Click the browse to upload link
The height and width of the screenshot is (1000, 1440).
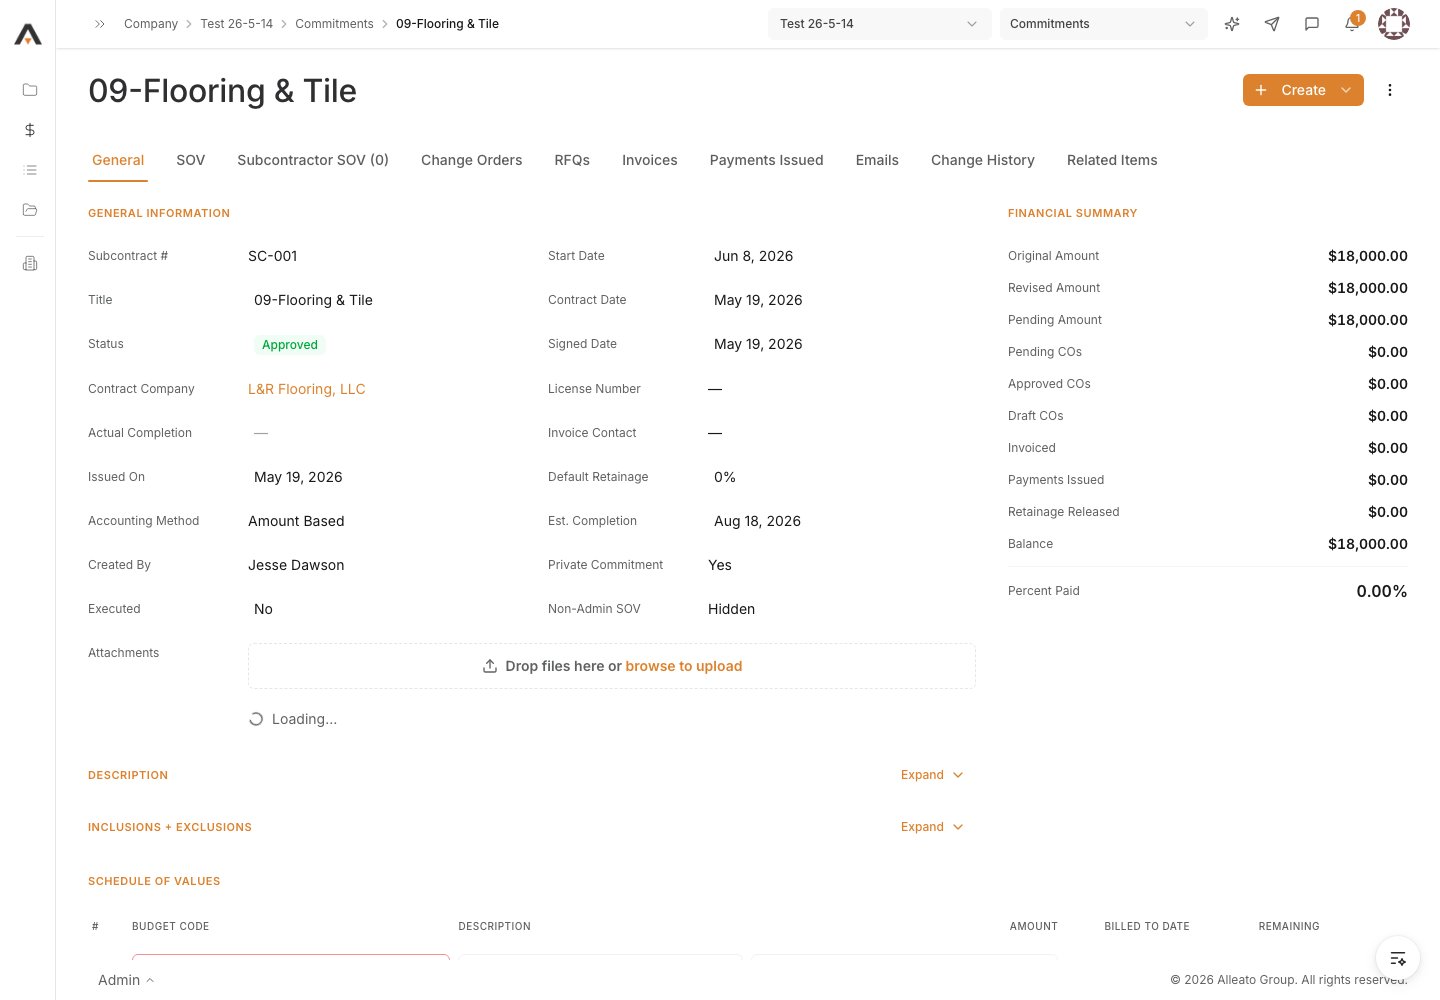[684, 666]
